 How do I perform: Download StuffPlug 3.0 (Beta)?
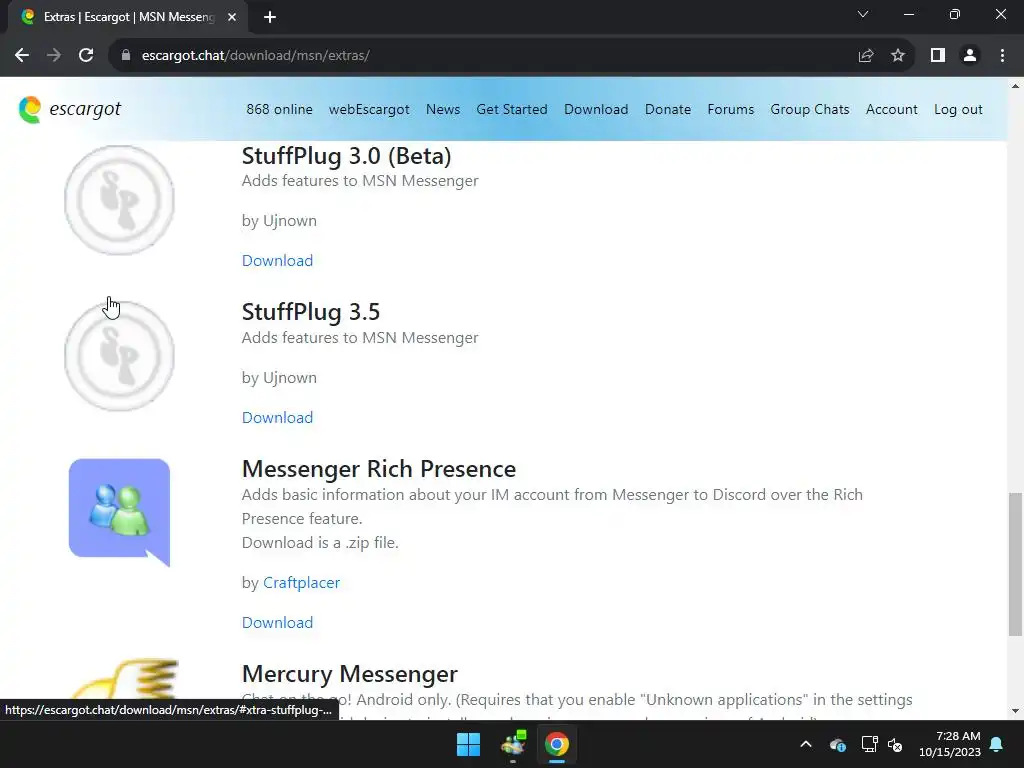[278, 261]
